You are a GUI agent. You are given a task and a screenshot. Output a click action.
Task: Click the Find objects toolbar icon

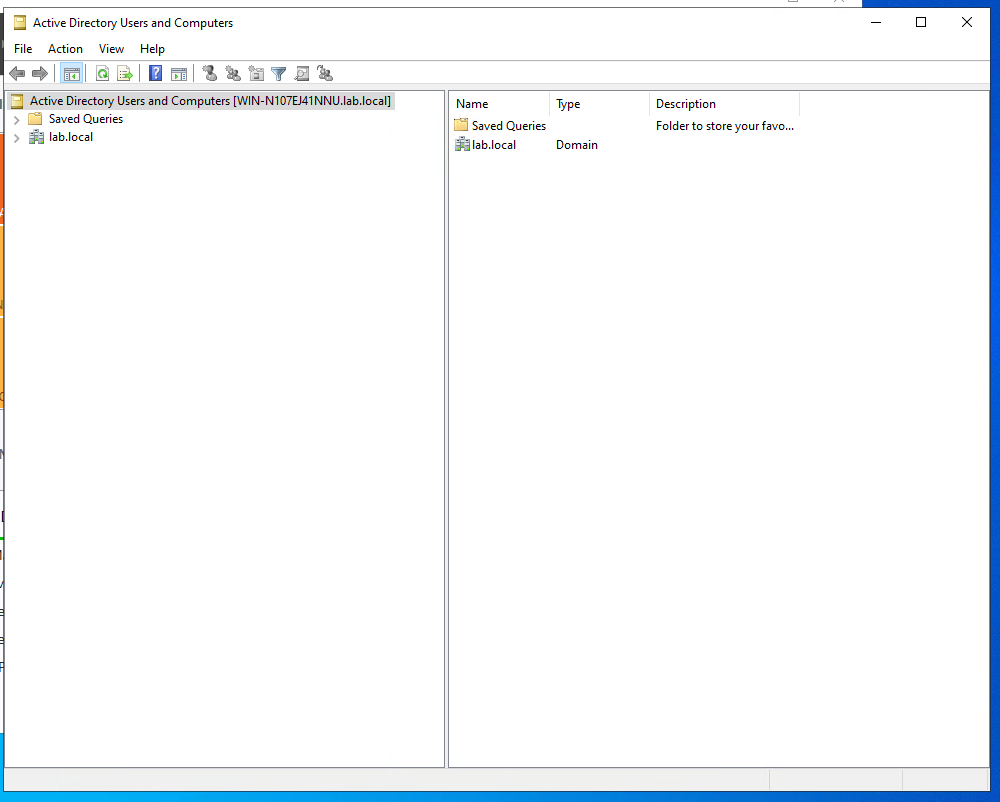302,73
